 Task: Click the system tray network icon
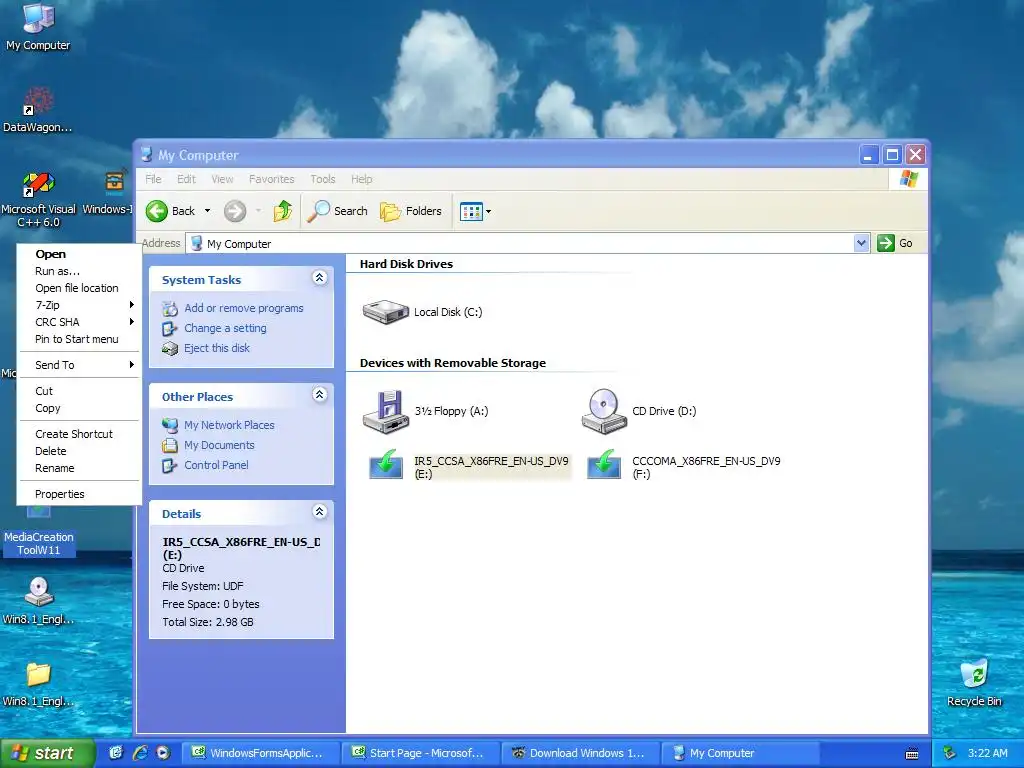click(951, 753)
